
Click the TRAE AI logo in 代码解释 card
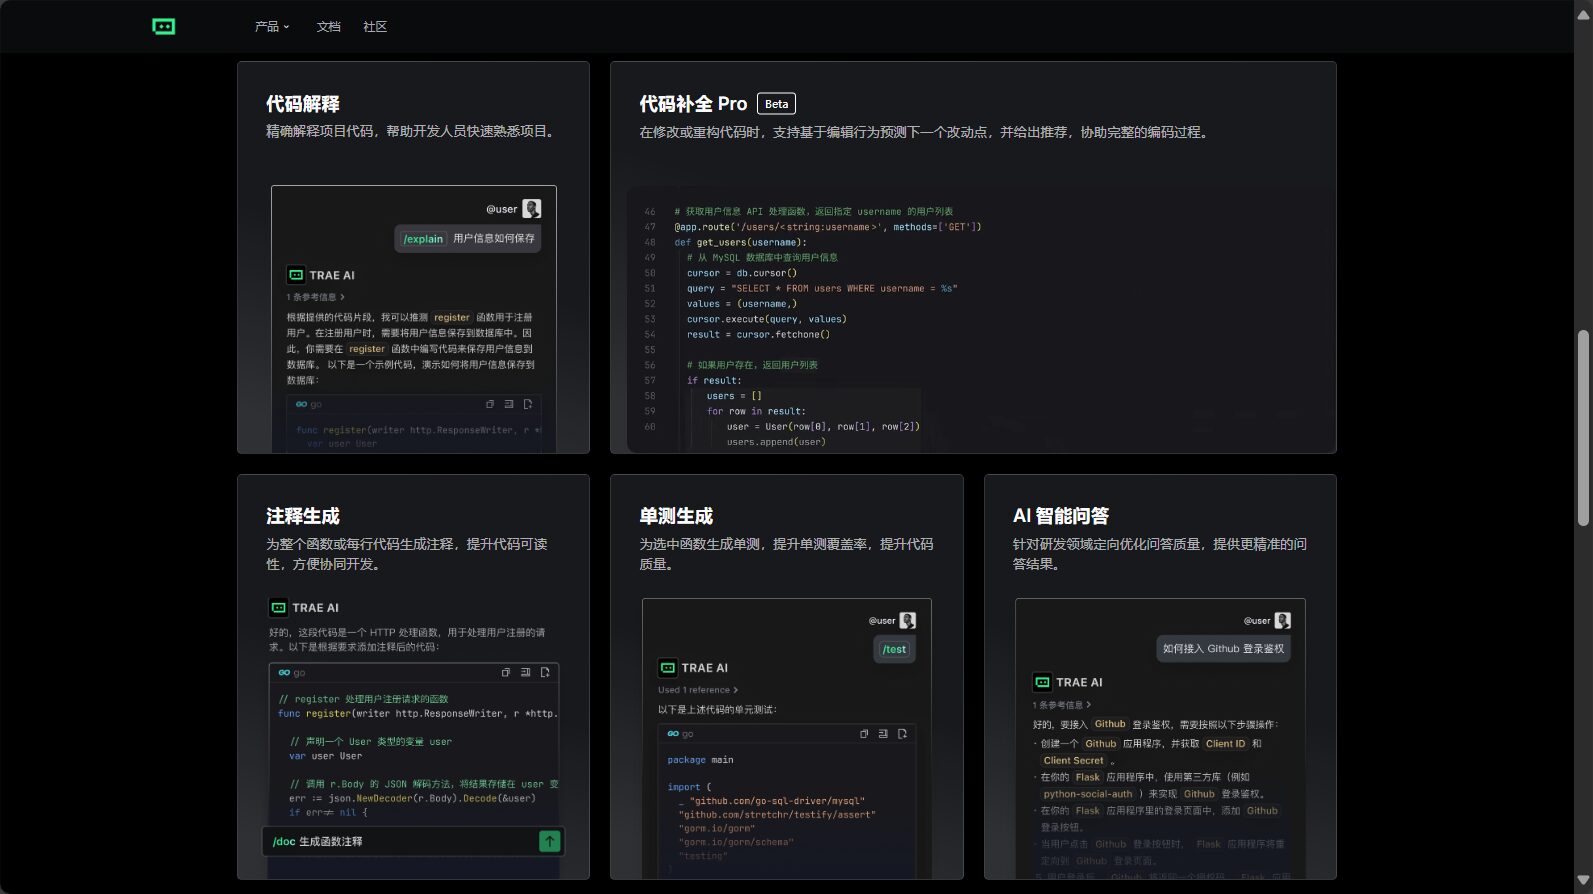coord(296,275)
